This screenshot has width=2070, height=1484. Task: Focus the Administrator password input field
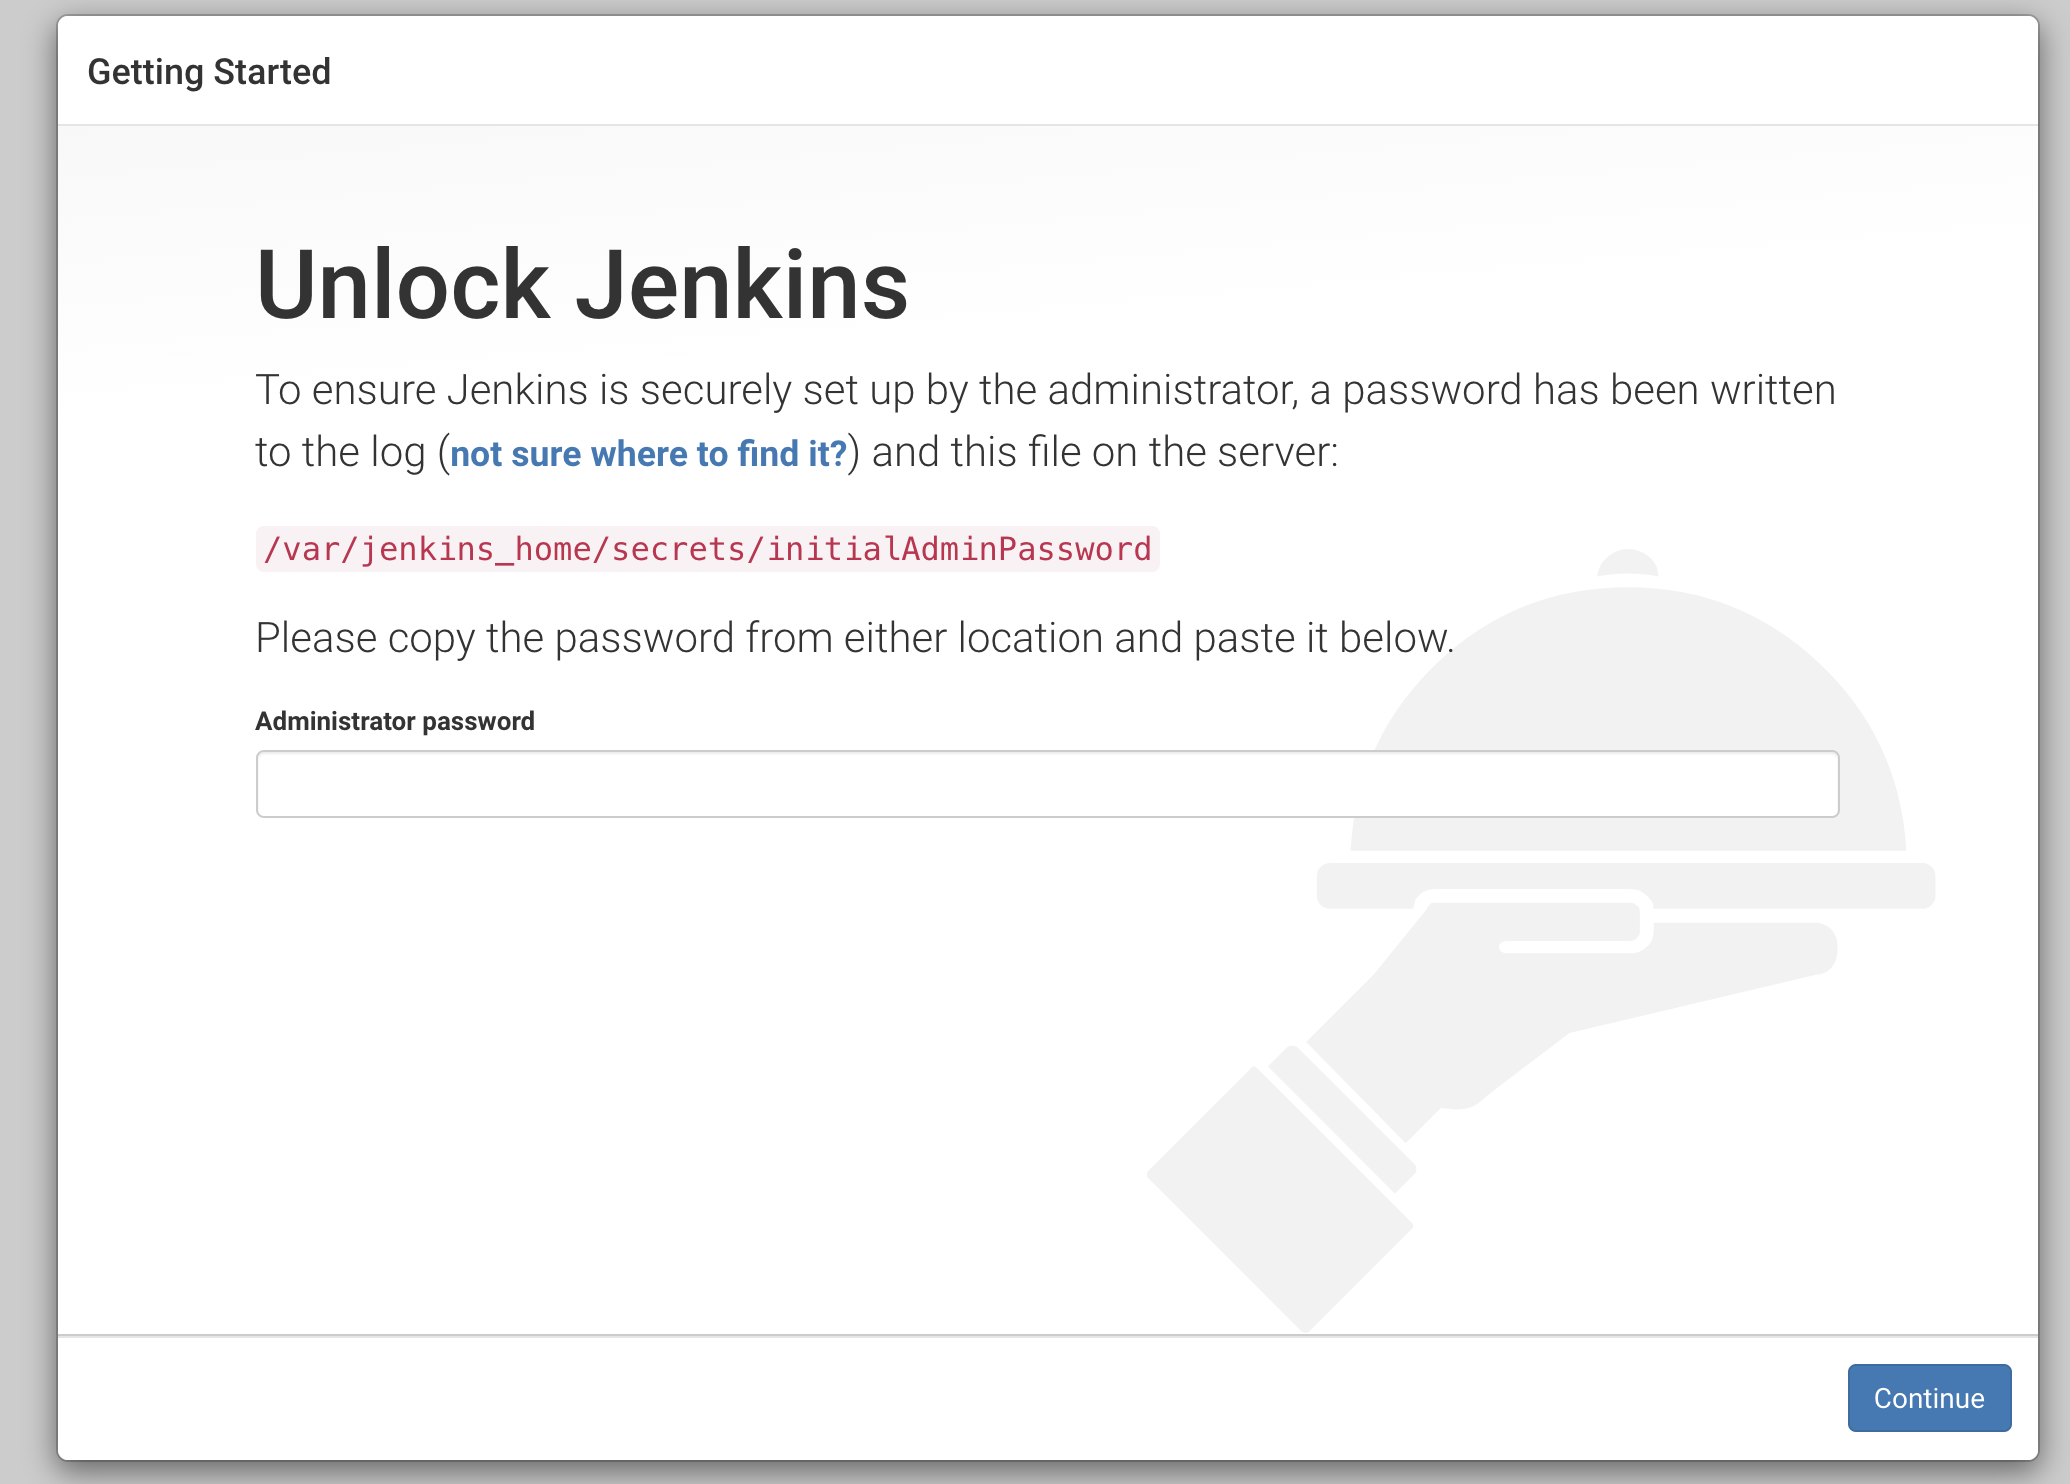pos(1046,784)
